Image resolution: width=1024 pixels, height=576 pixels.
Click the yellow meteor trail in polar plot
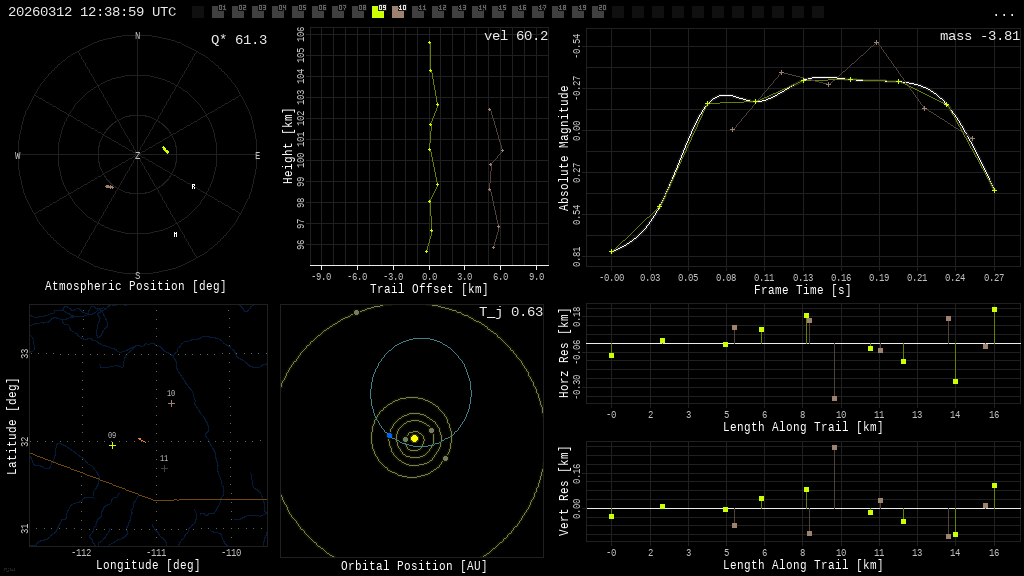click(166, 150)
